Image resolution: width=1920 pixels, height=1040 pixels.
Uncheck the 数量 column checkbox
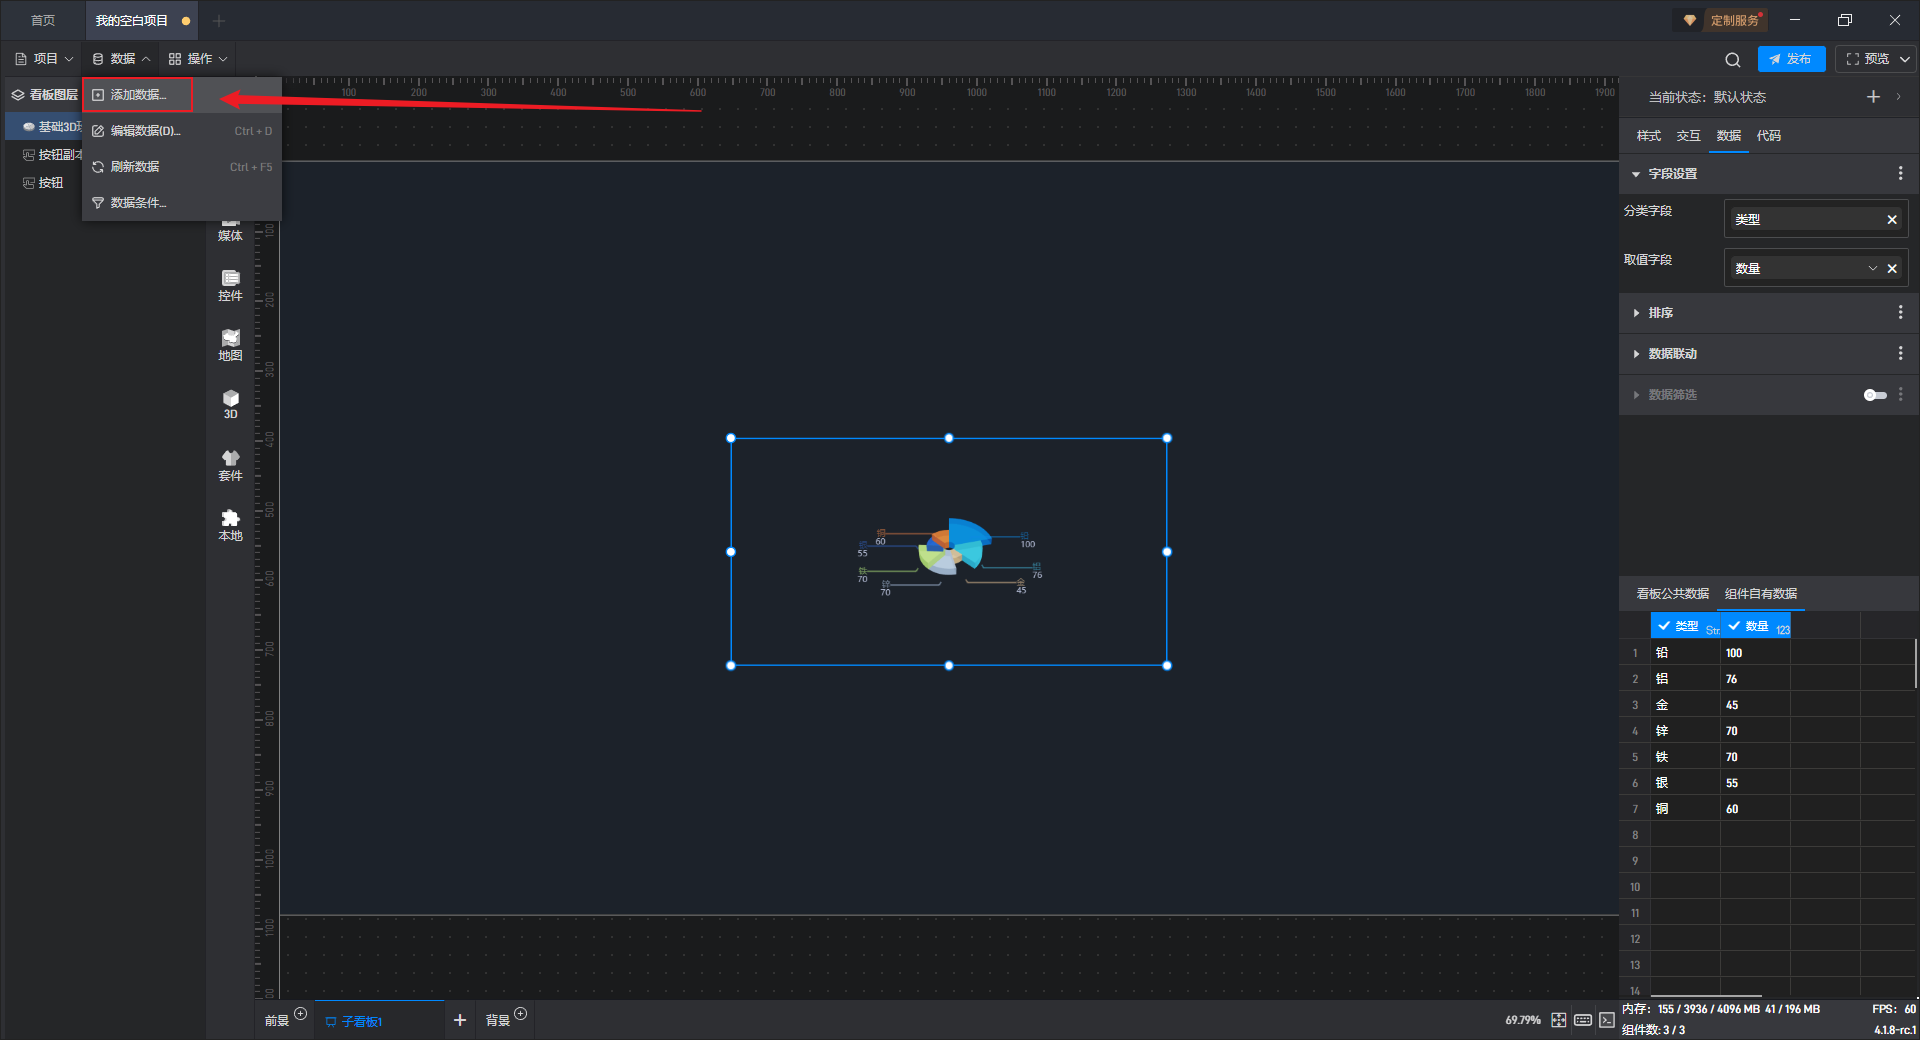1734,626
